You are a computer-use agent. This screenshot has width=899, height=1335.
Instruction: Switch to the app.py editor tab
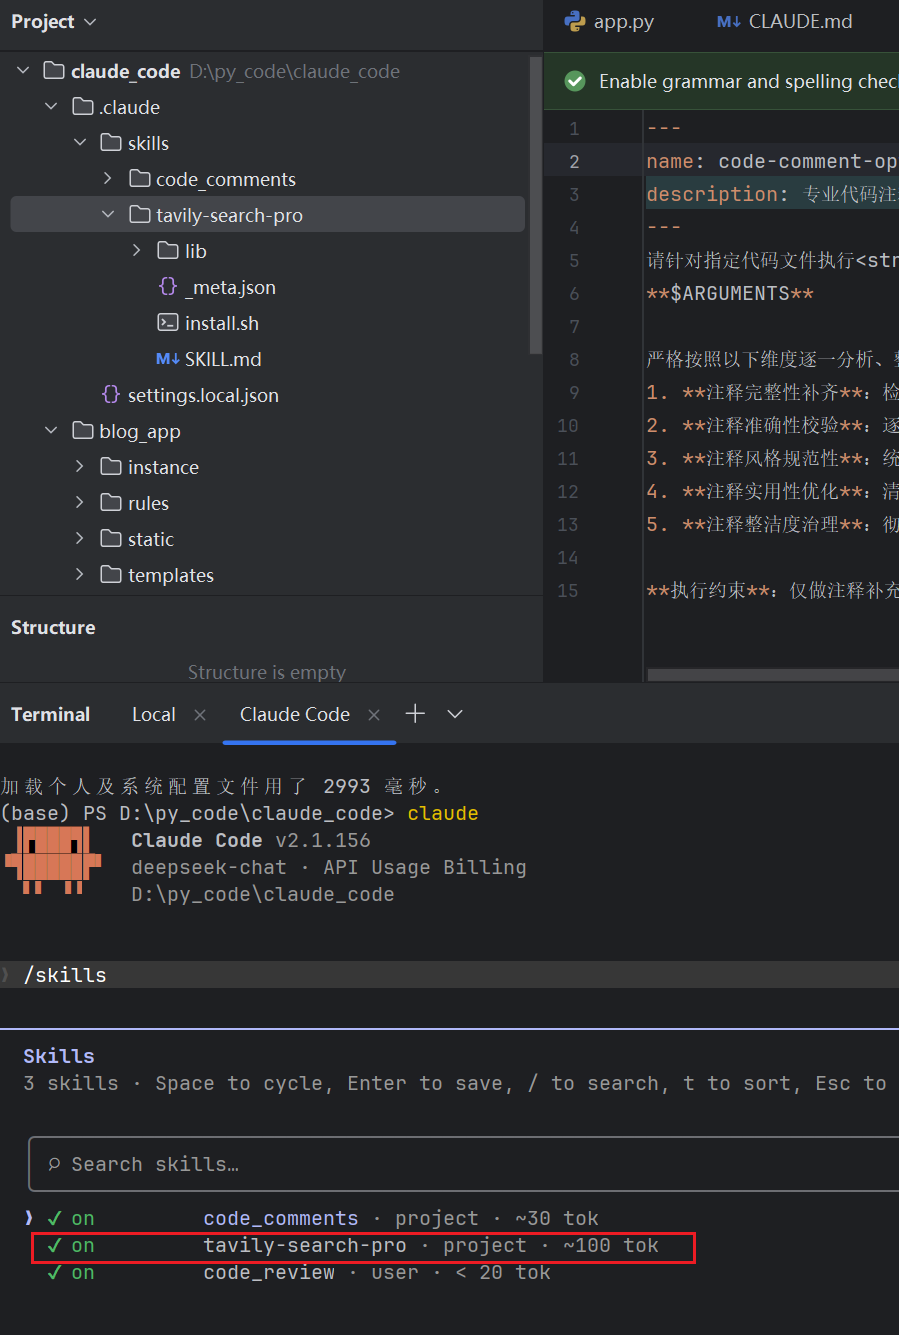tap(609, 21)
